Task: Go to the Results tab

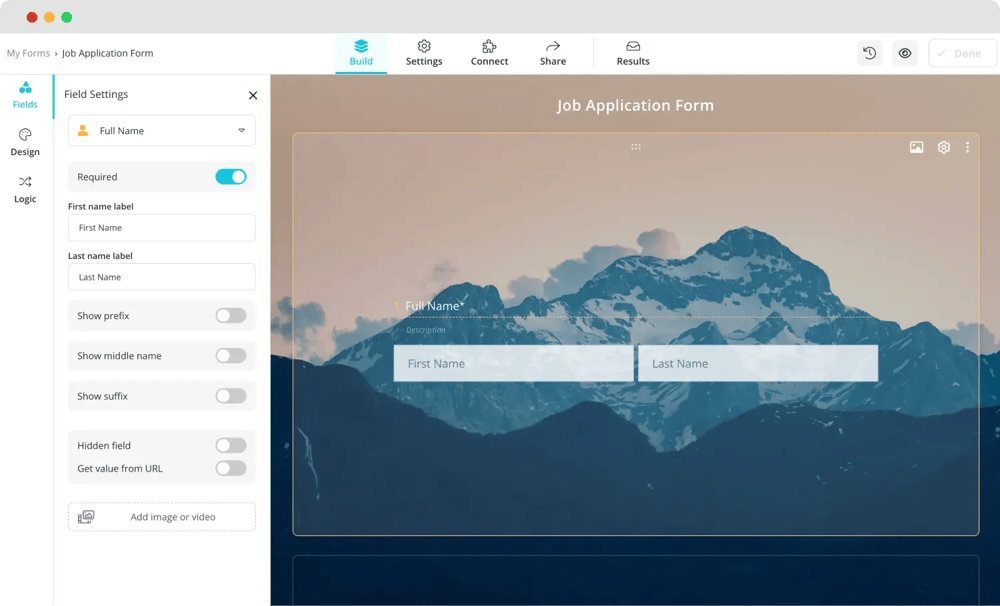Action: (x=633, y=53)
